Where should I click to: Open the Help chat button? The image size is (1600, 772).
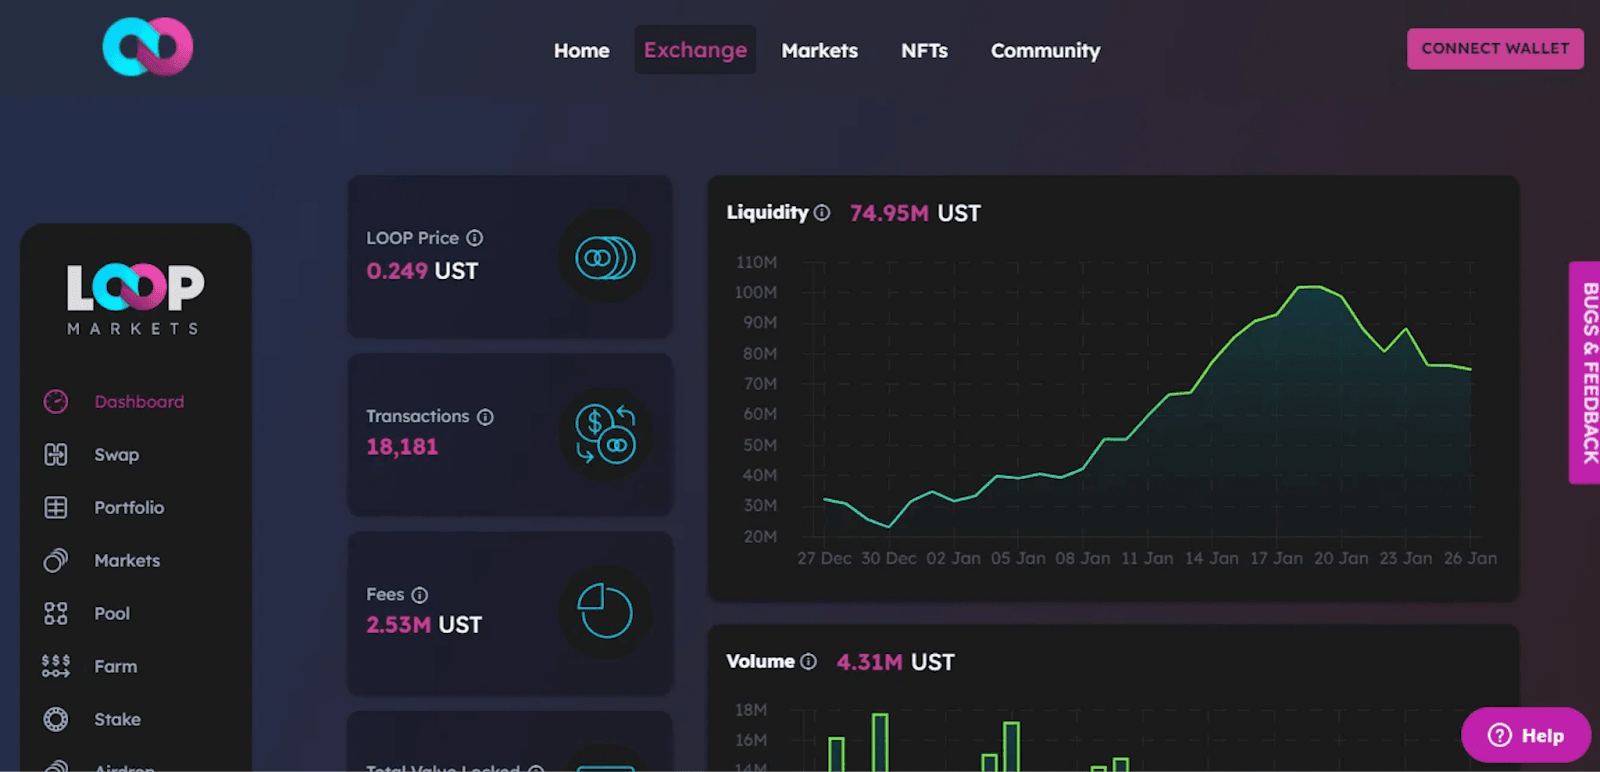point(1526,735)
